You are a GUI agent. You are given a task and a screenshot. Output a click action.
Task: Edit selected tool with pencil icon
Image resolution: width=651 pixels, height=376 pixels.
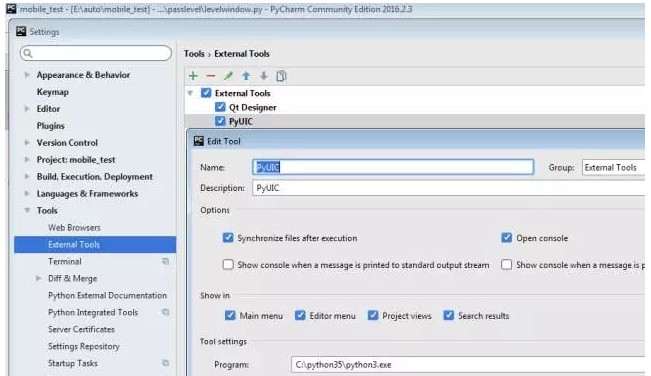click(x=228, y=76)
